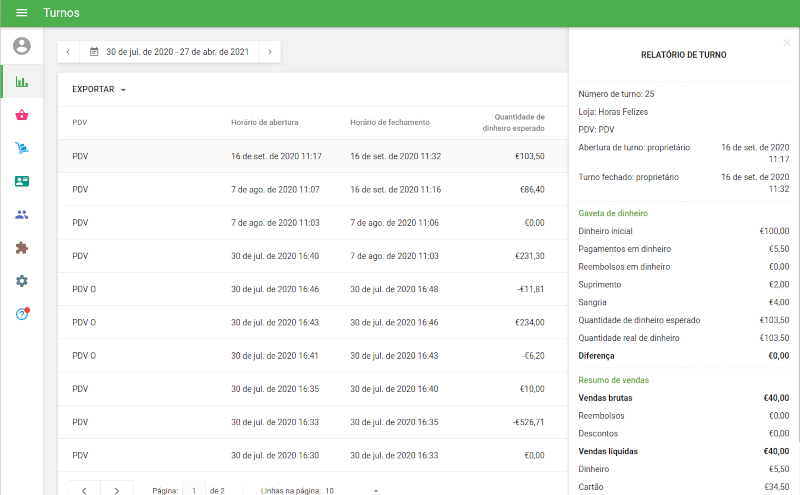
Task: Open the Inventory management cart icon
Action: pos(22,148)
